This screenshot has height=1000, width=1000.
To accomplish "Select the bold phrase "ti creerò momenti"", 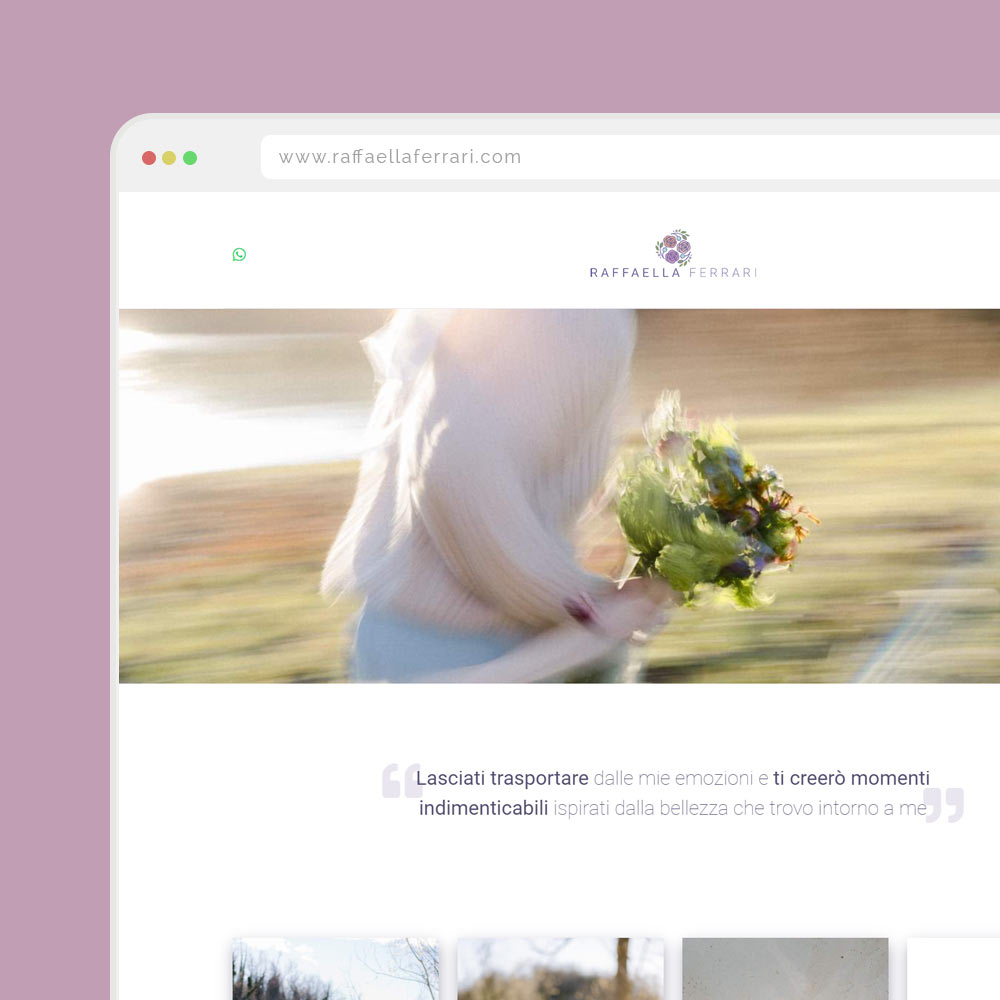I will pos(851,778).
